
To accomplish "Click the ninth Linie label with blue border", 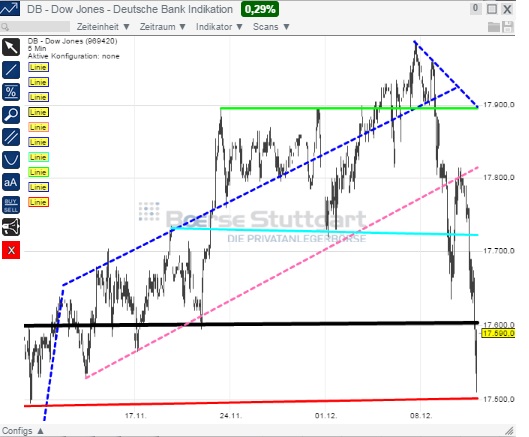I will point(38,187).
